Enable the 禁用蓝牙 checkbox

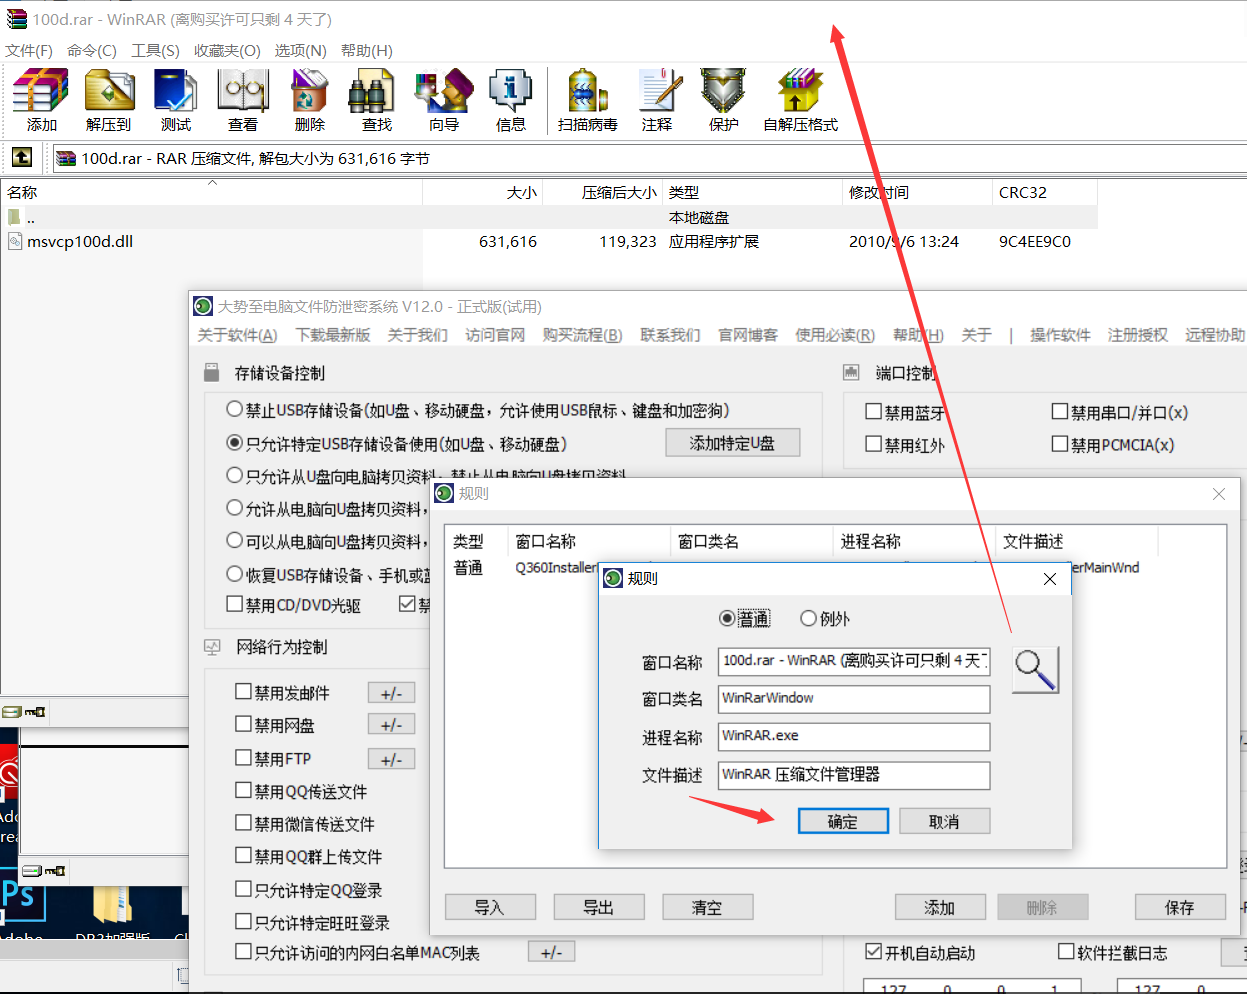pos(874,412)
